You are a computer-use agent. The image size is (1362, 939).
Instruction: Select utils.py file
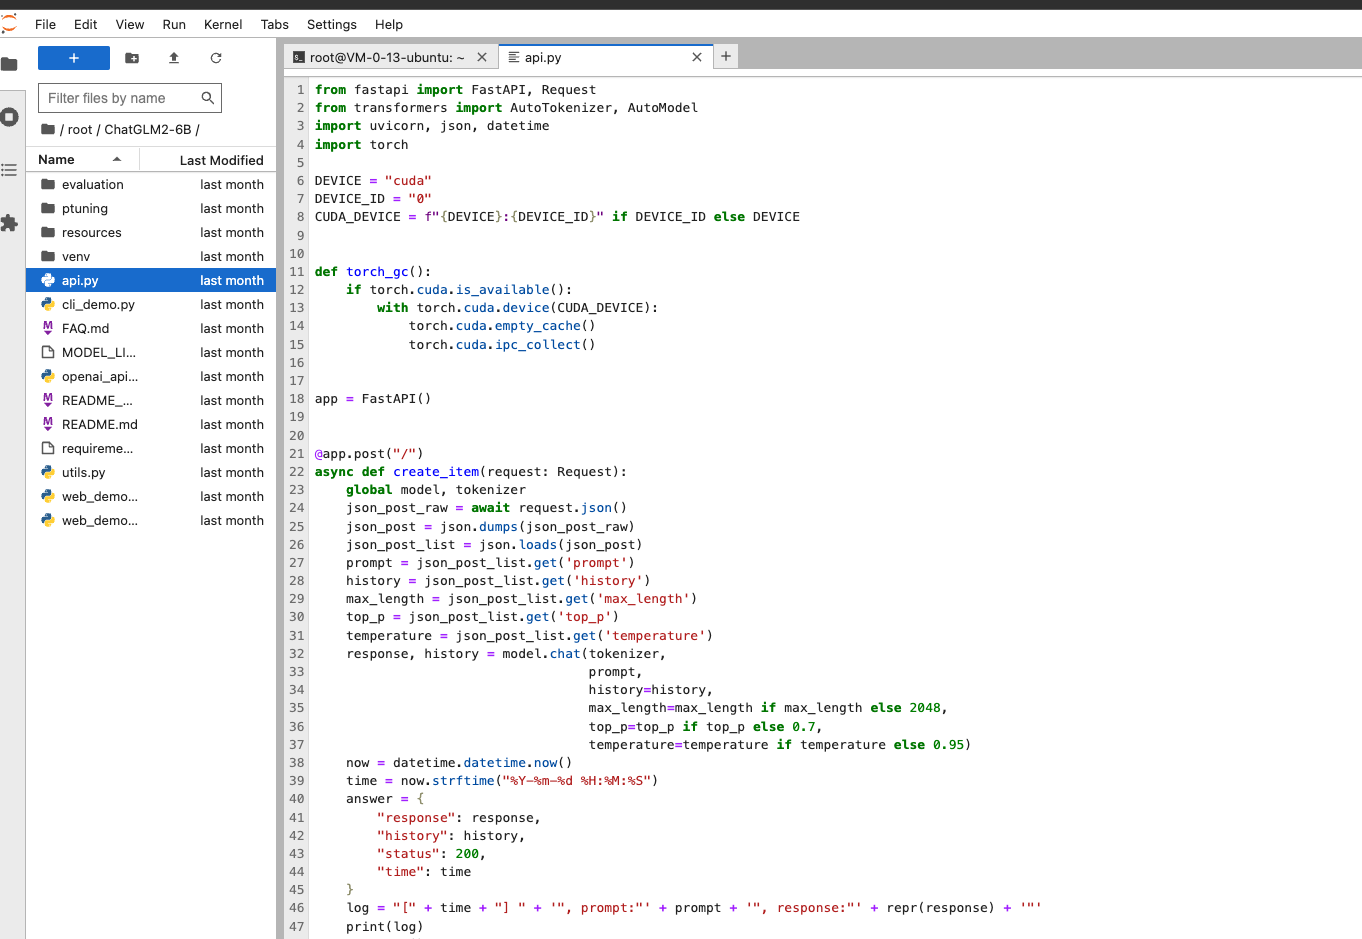[151, 472]
